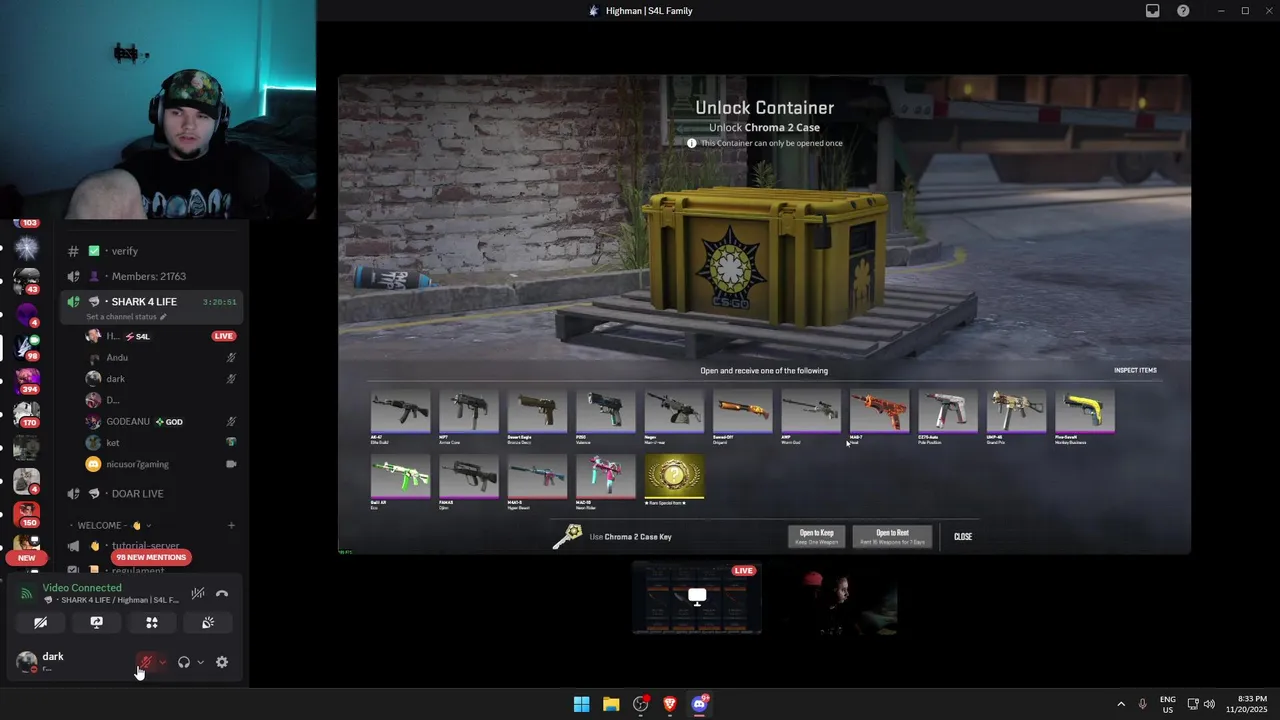Open Brave browser from taskbar
Viewport: 1280px width, 720px height.
tap(670, 704)
